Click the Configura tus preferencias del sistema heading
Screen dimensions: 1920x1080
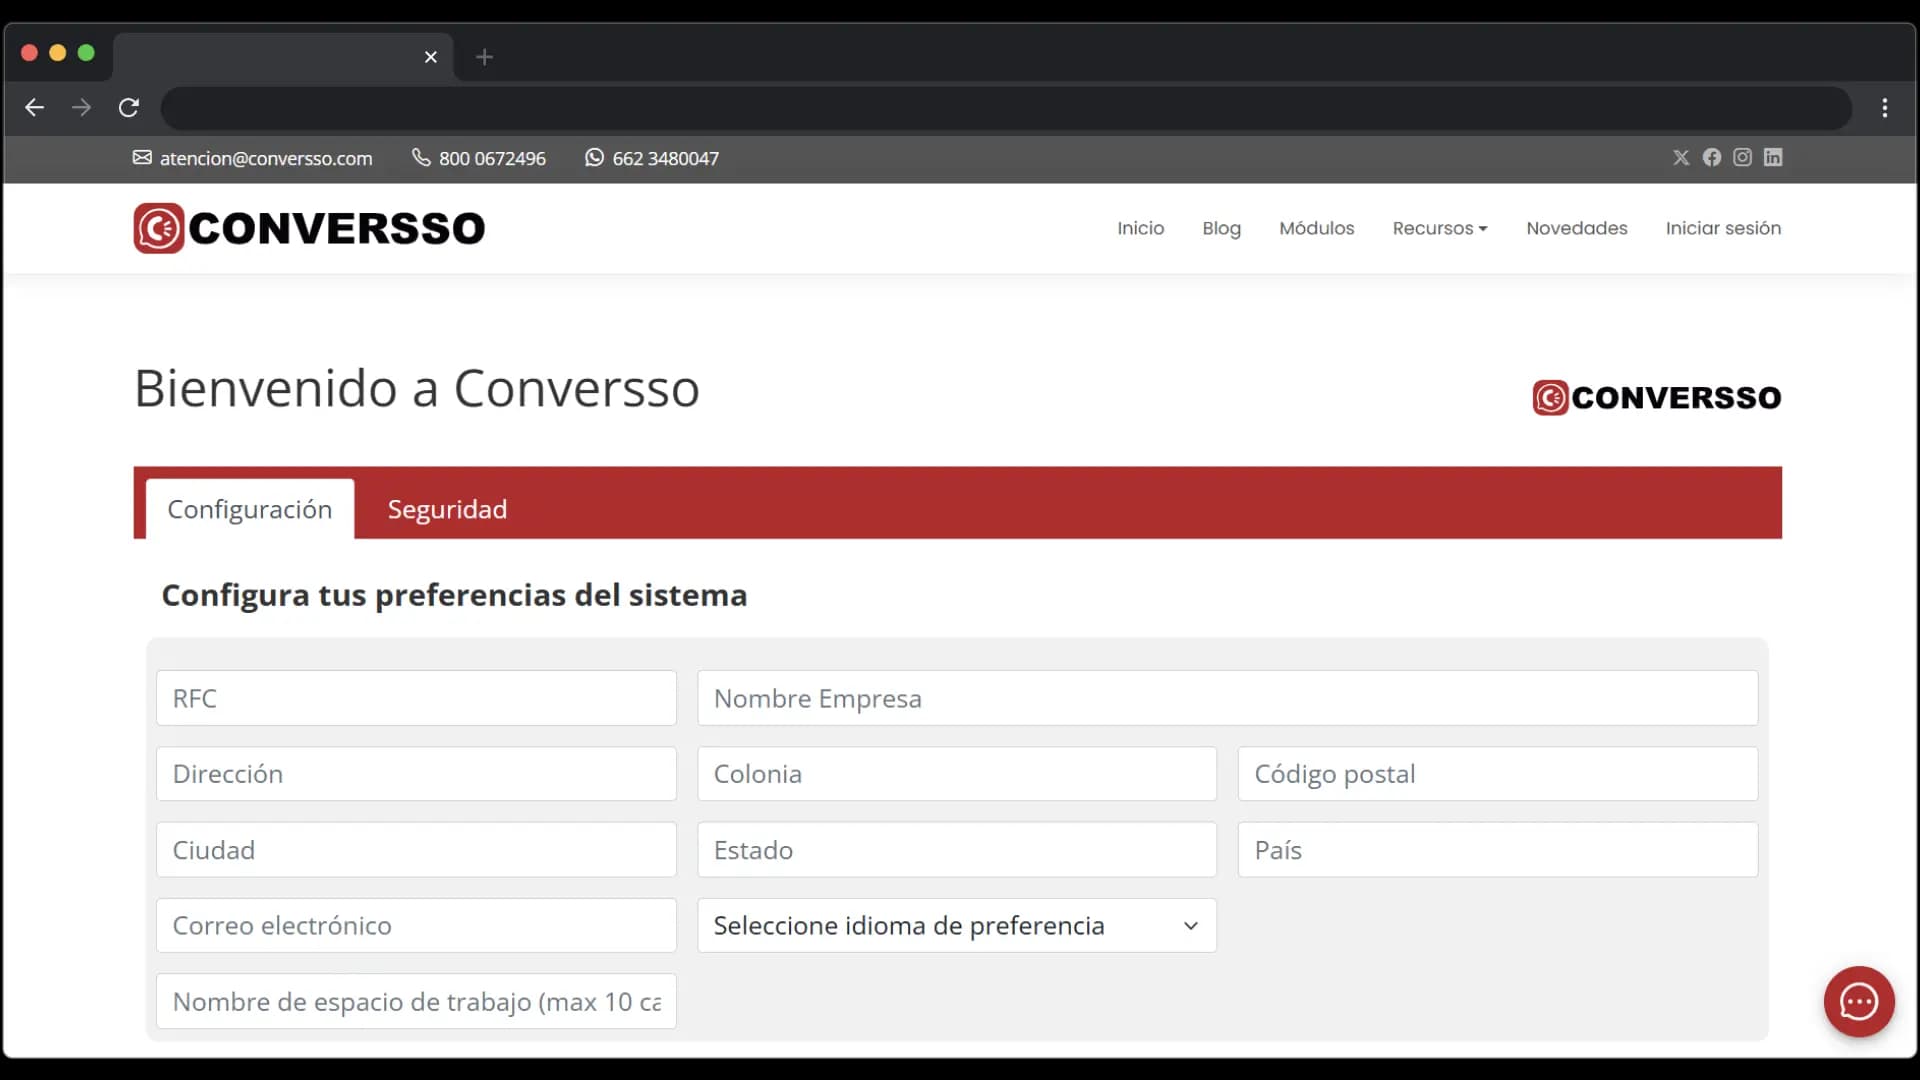(x=454, y=595)
